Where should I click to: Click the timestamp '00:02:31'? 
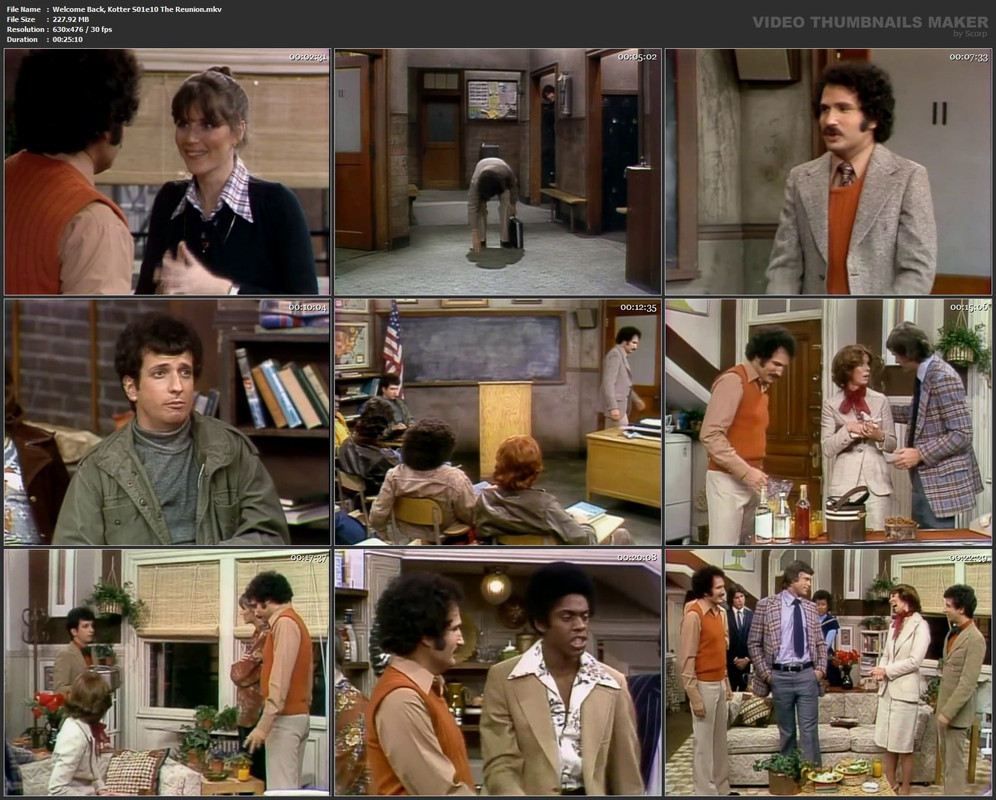tap(307, 57)
